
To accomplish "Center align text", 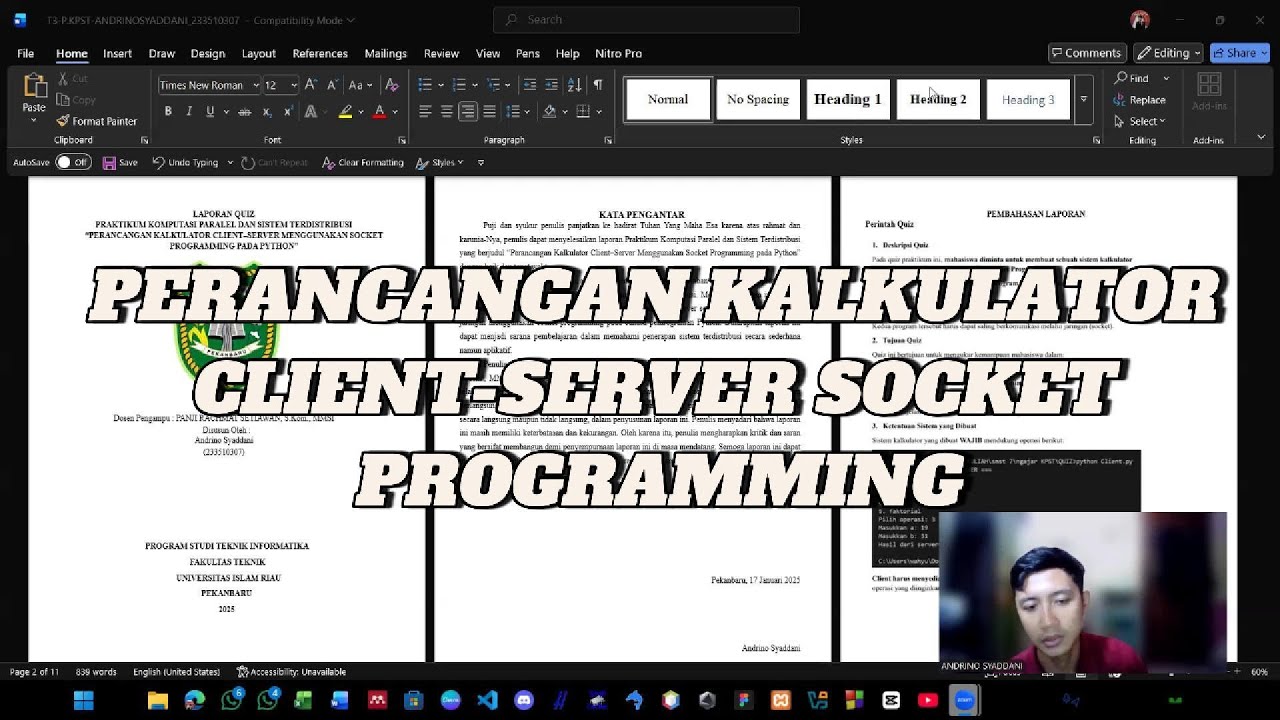I will tap(446, 112).
